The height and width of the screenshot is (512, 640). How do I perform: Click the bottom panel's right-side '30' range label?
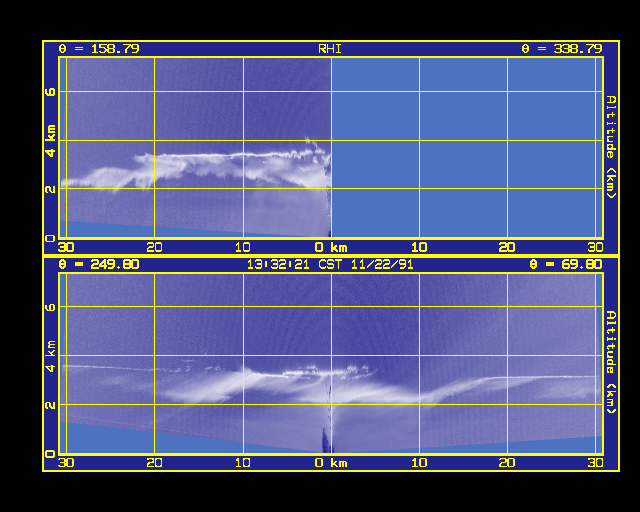596,463
